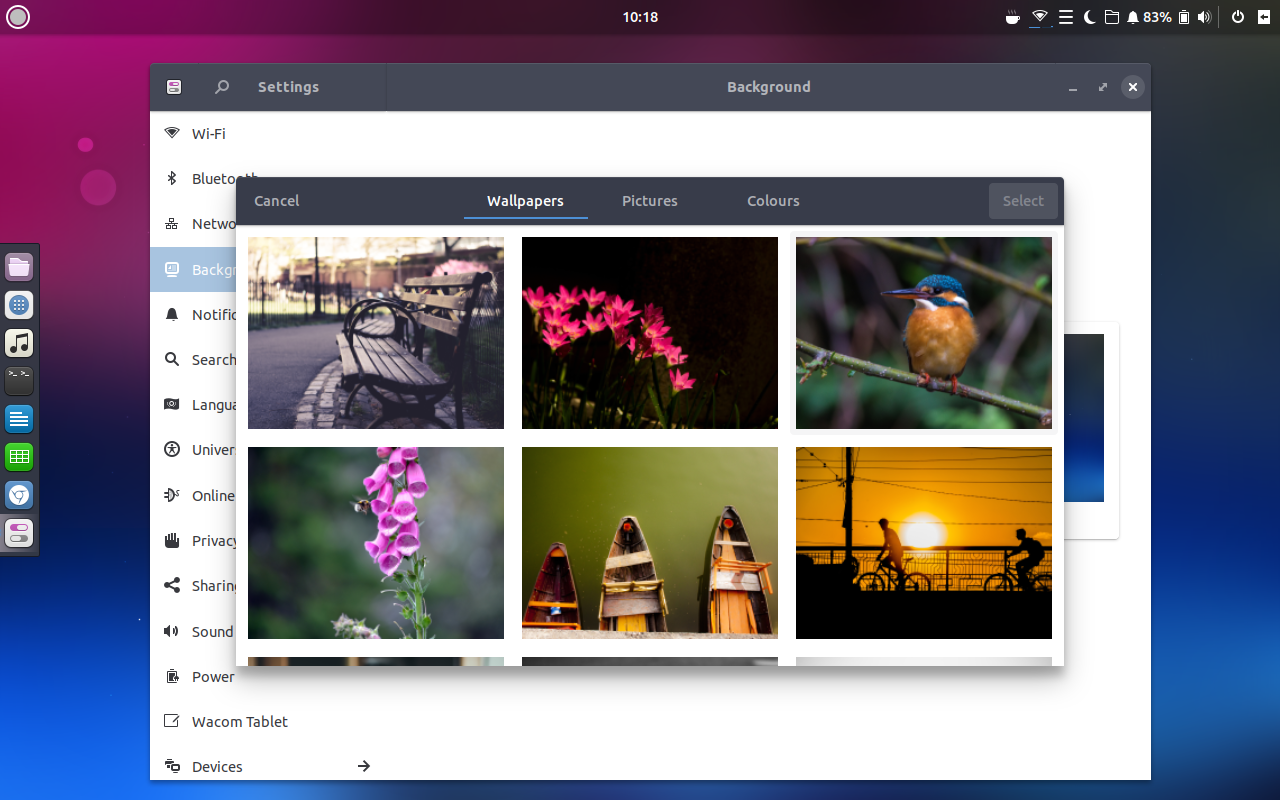Open Wi-Fi settings in the sidebar
This screenshot has height=800, width=1280.
pos(268,134)
